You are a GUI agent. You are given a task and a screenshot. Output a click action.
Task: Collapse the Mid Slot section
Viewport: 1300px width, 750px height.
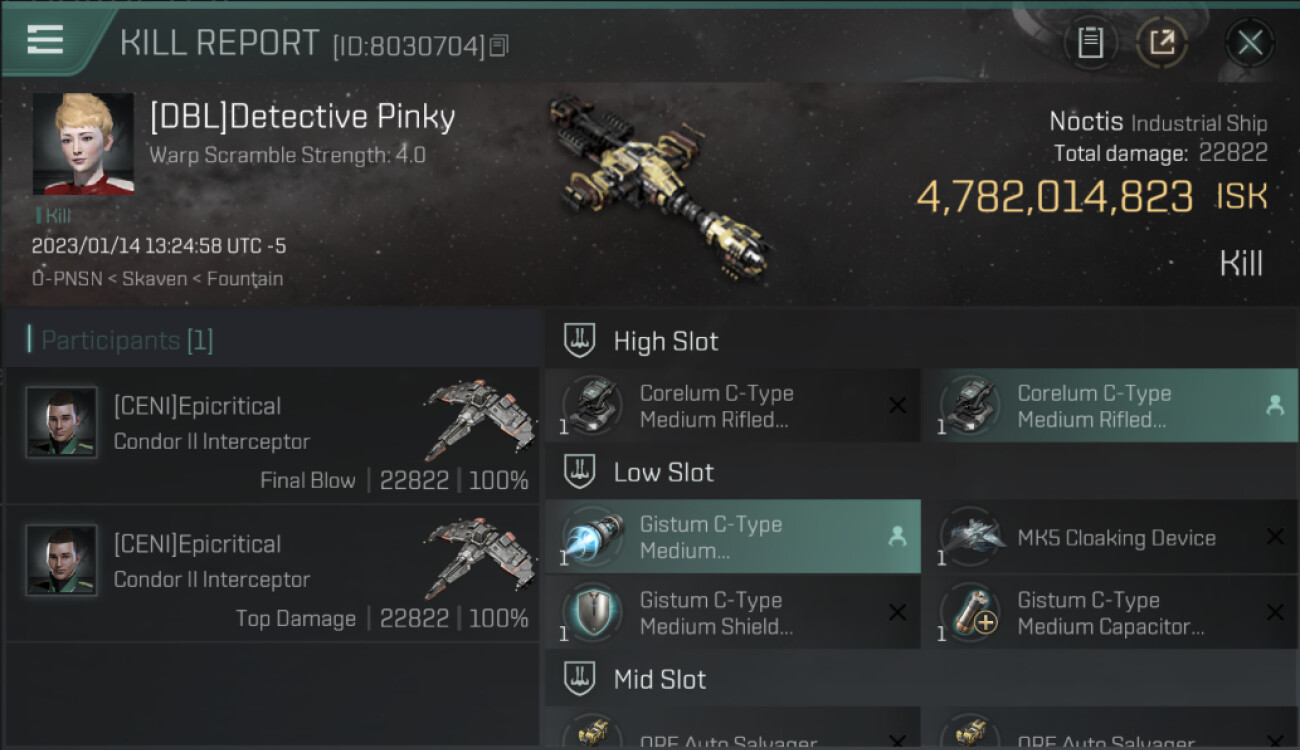[x=580, y=679]
